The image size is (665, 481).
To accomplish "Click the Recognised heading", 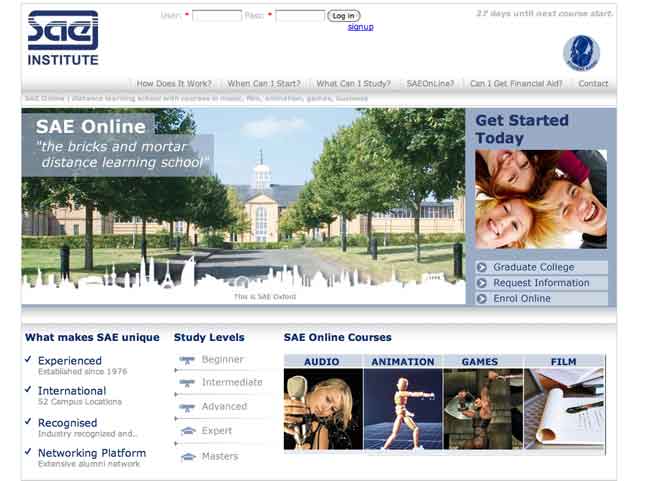I will 67,423.
